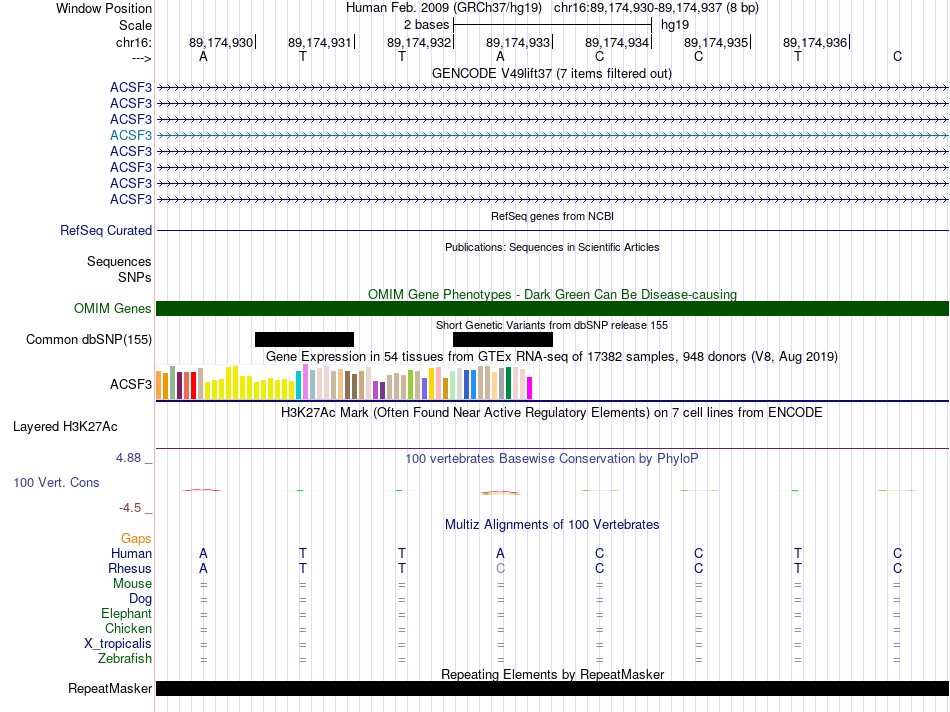Viewport: 950px width, 712px height.
Task: Click dbSNP variant block at base 89,174,933
Action: click(502, 339)
